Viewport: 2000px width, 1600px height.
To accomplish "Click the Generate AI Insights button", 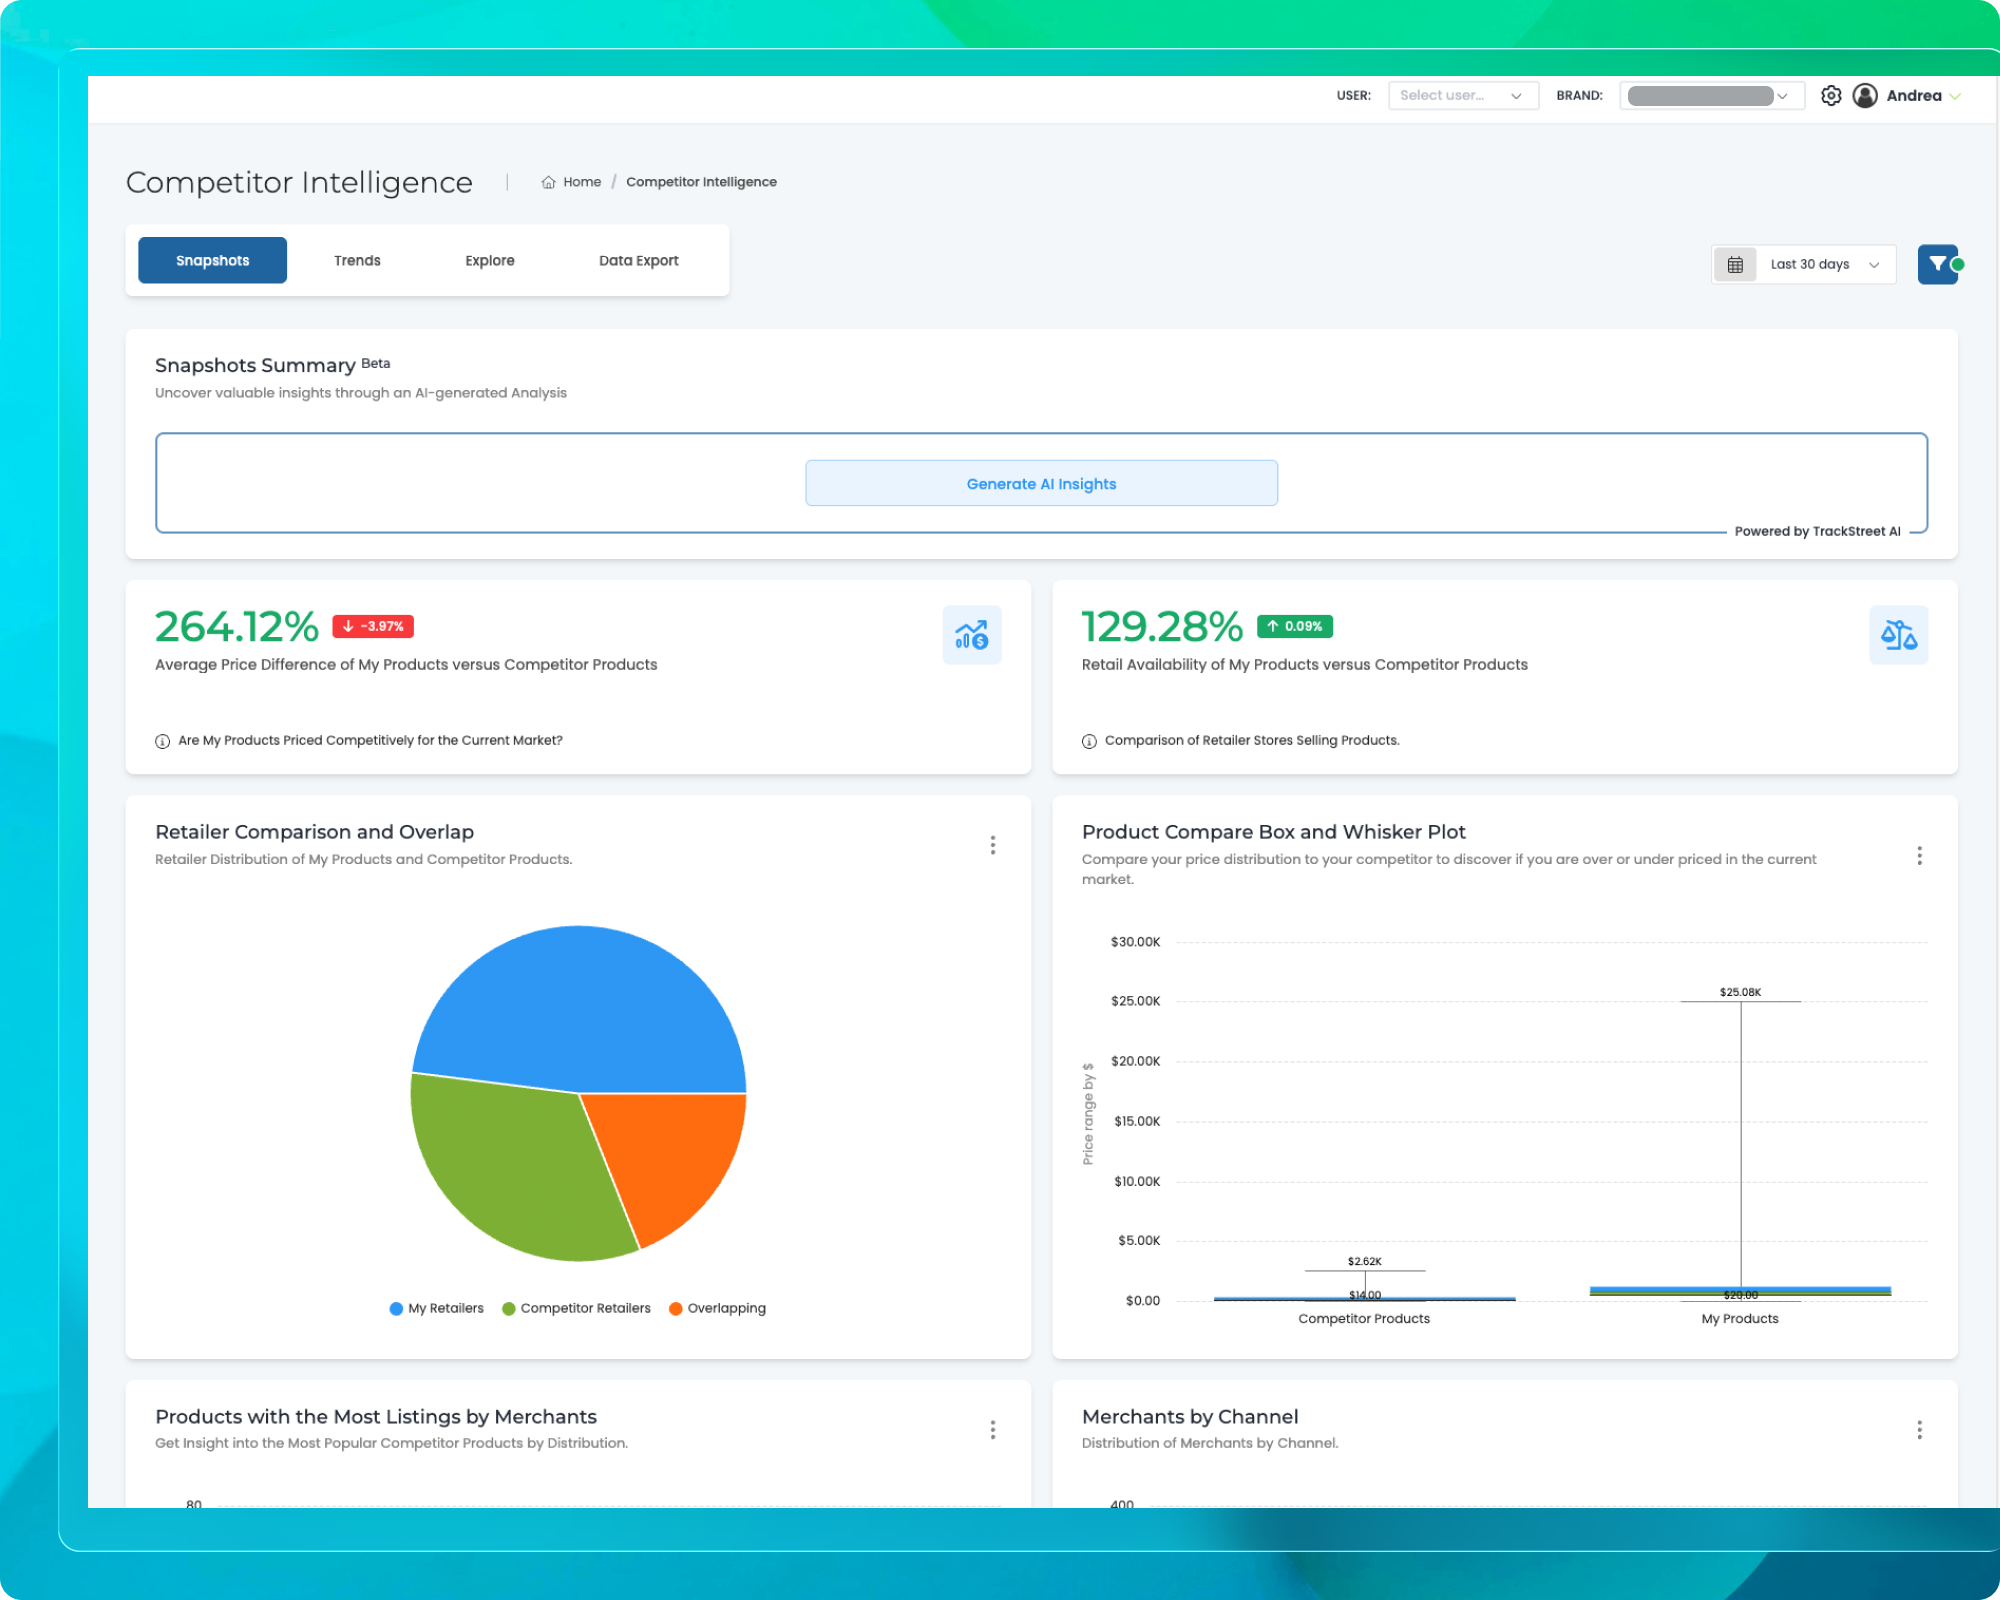I will [x=1041, y=483].
